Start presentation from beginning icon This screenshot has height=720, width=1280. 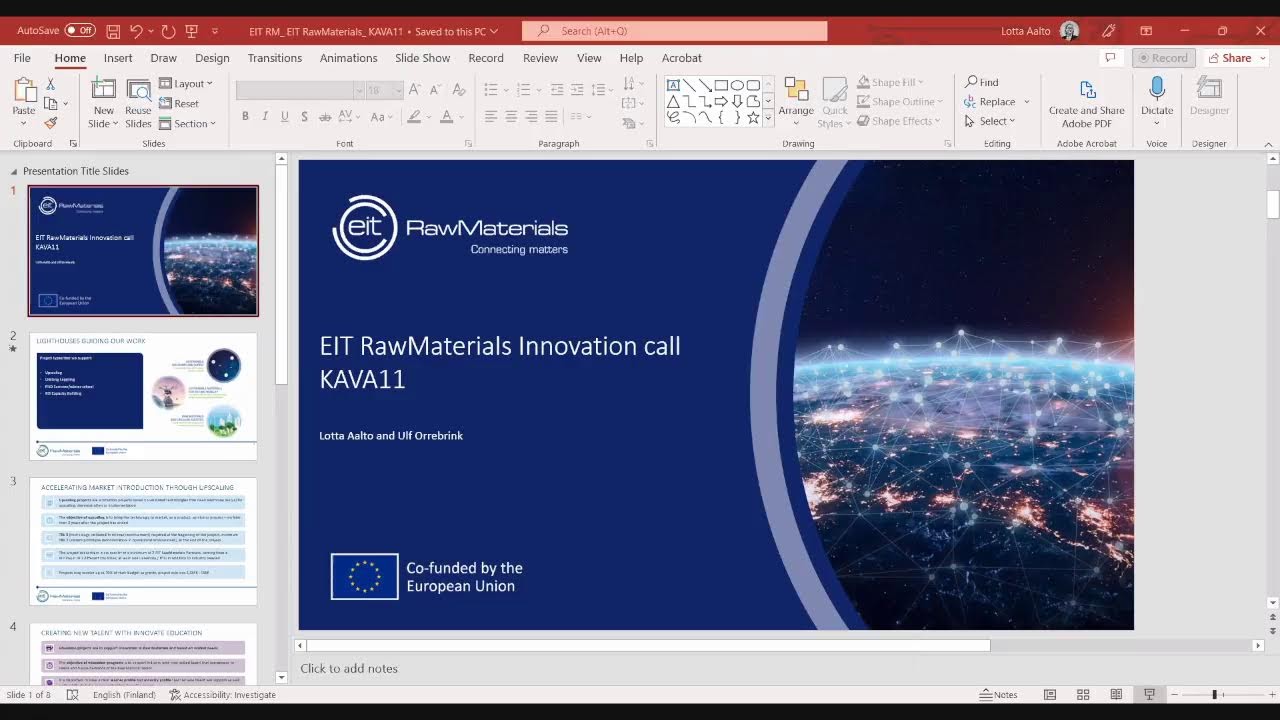(x=192, y=31)
